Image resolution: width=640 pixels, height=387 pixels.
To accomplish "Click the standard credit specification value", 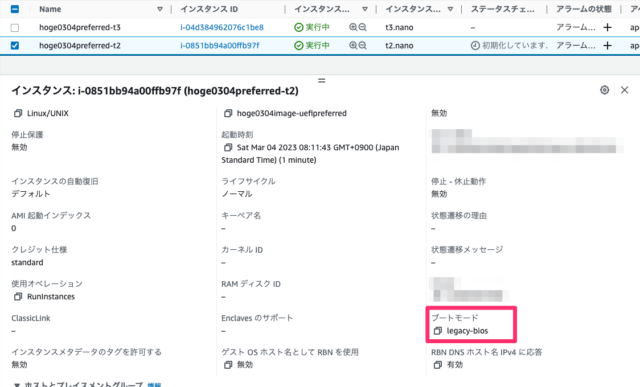I will [27, 262].
